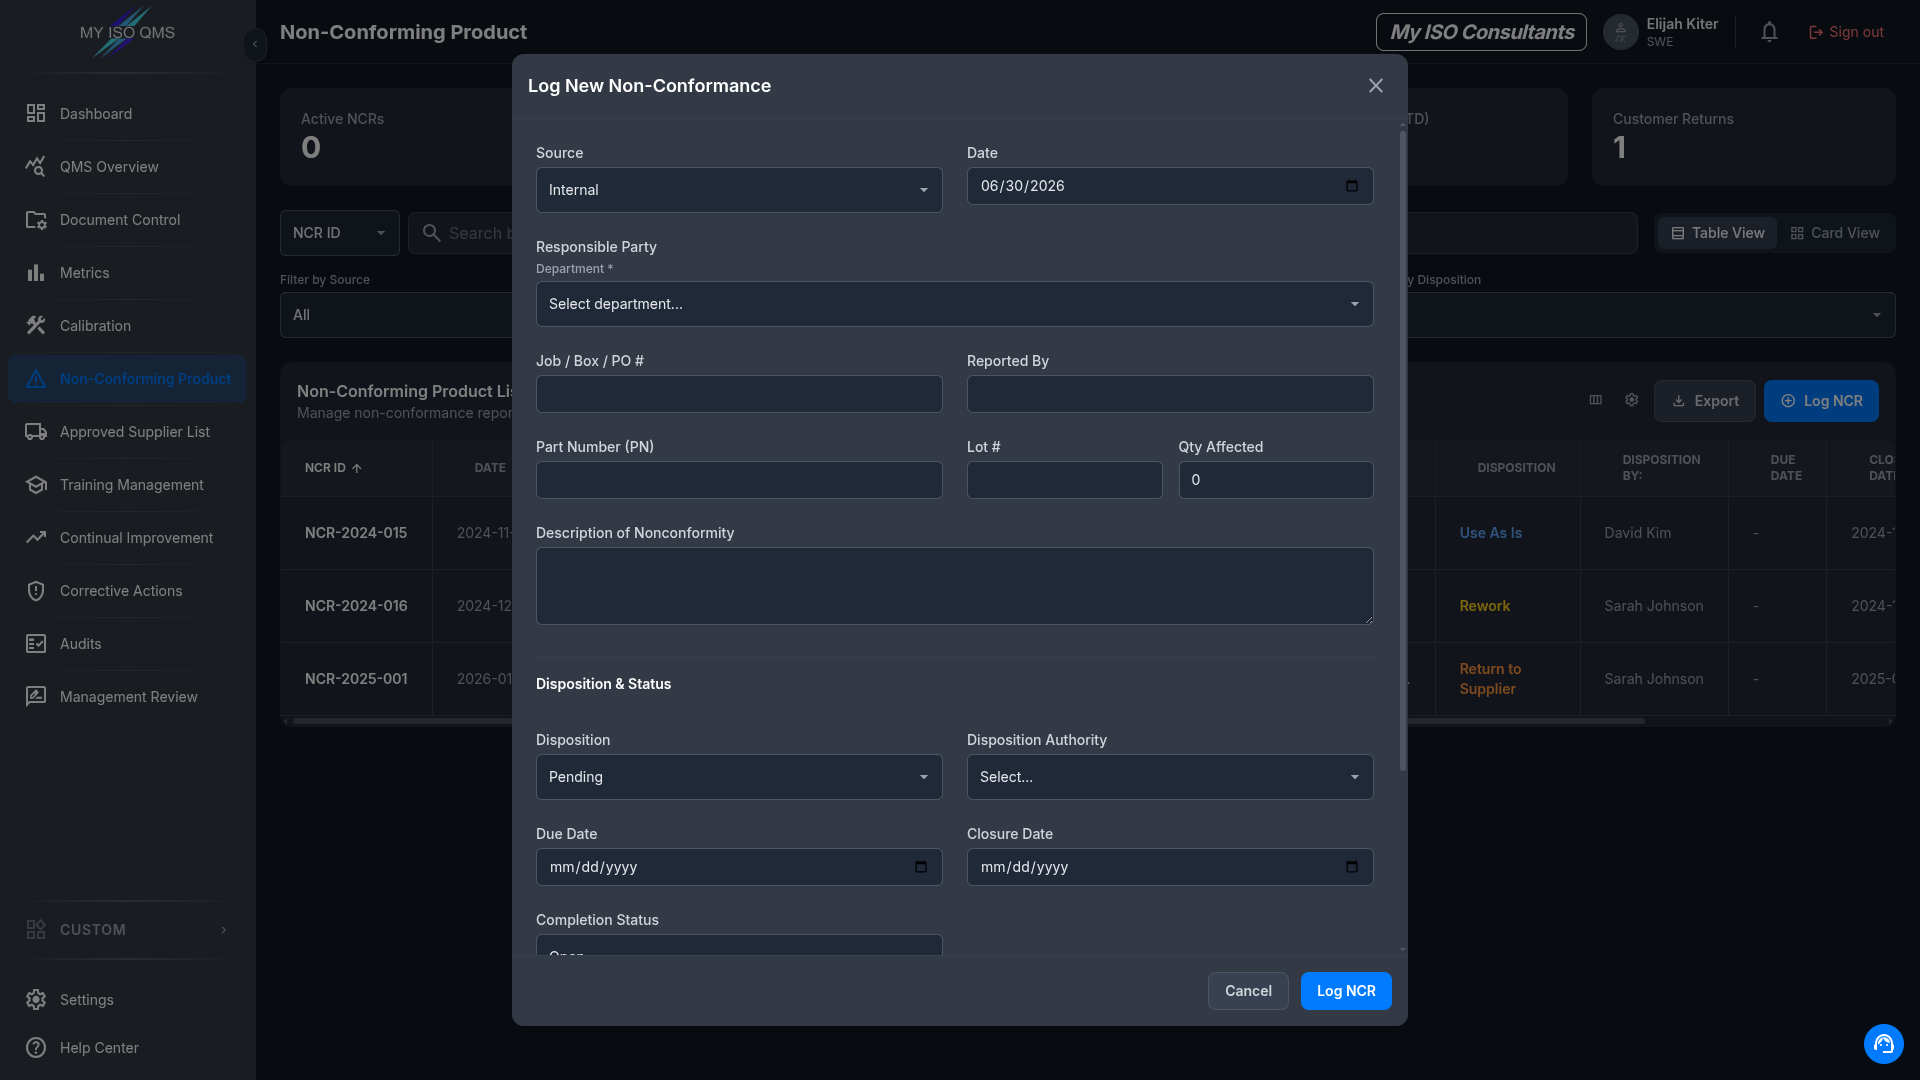The width and height of the screenshot is (1920, 1080).
Task: Open the Select department dropdown
Action: coord(954,304)
